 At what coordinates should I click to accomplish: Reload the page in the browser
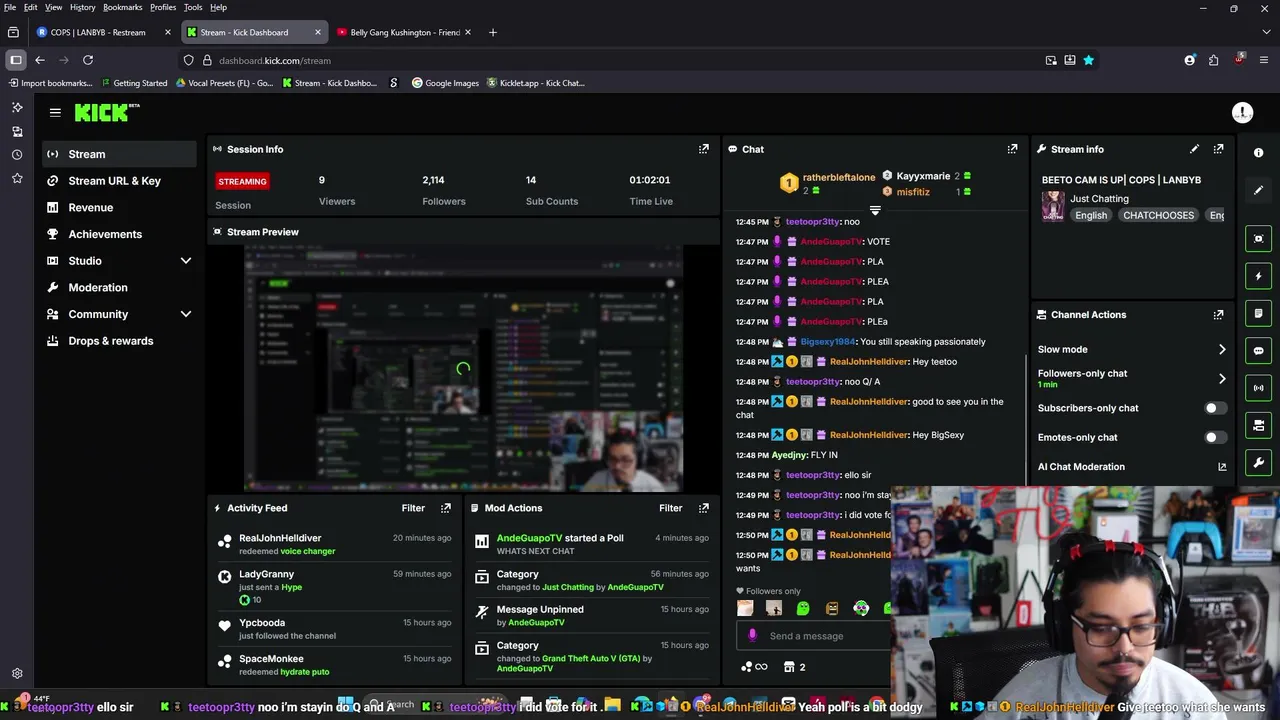click(x=88, y=60)
